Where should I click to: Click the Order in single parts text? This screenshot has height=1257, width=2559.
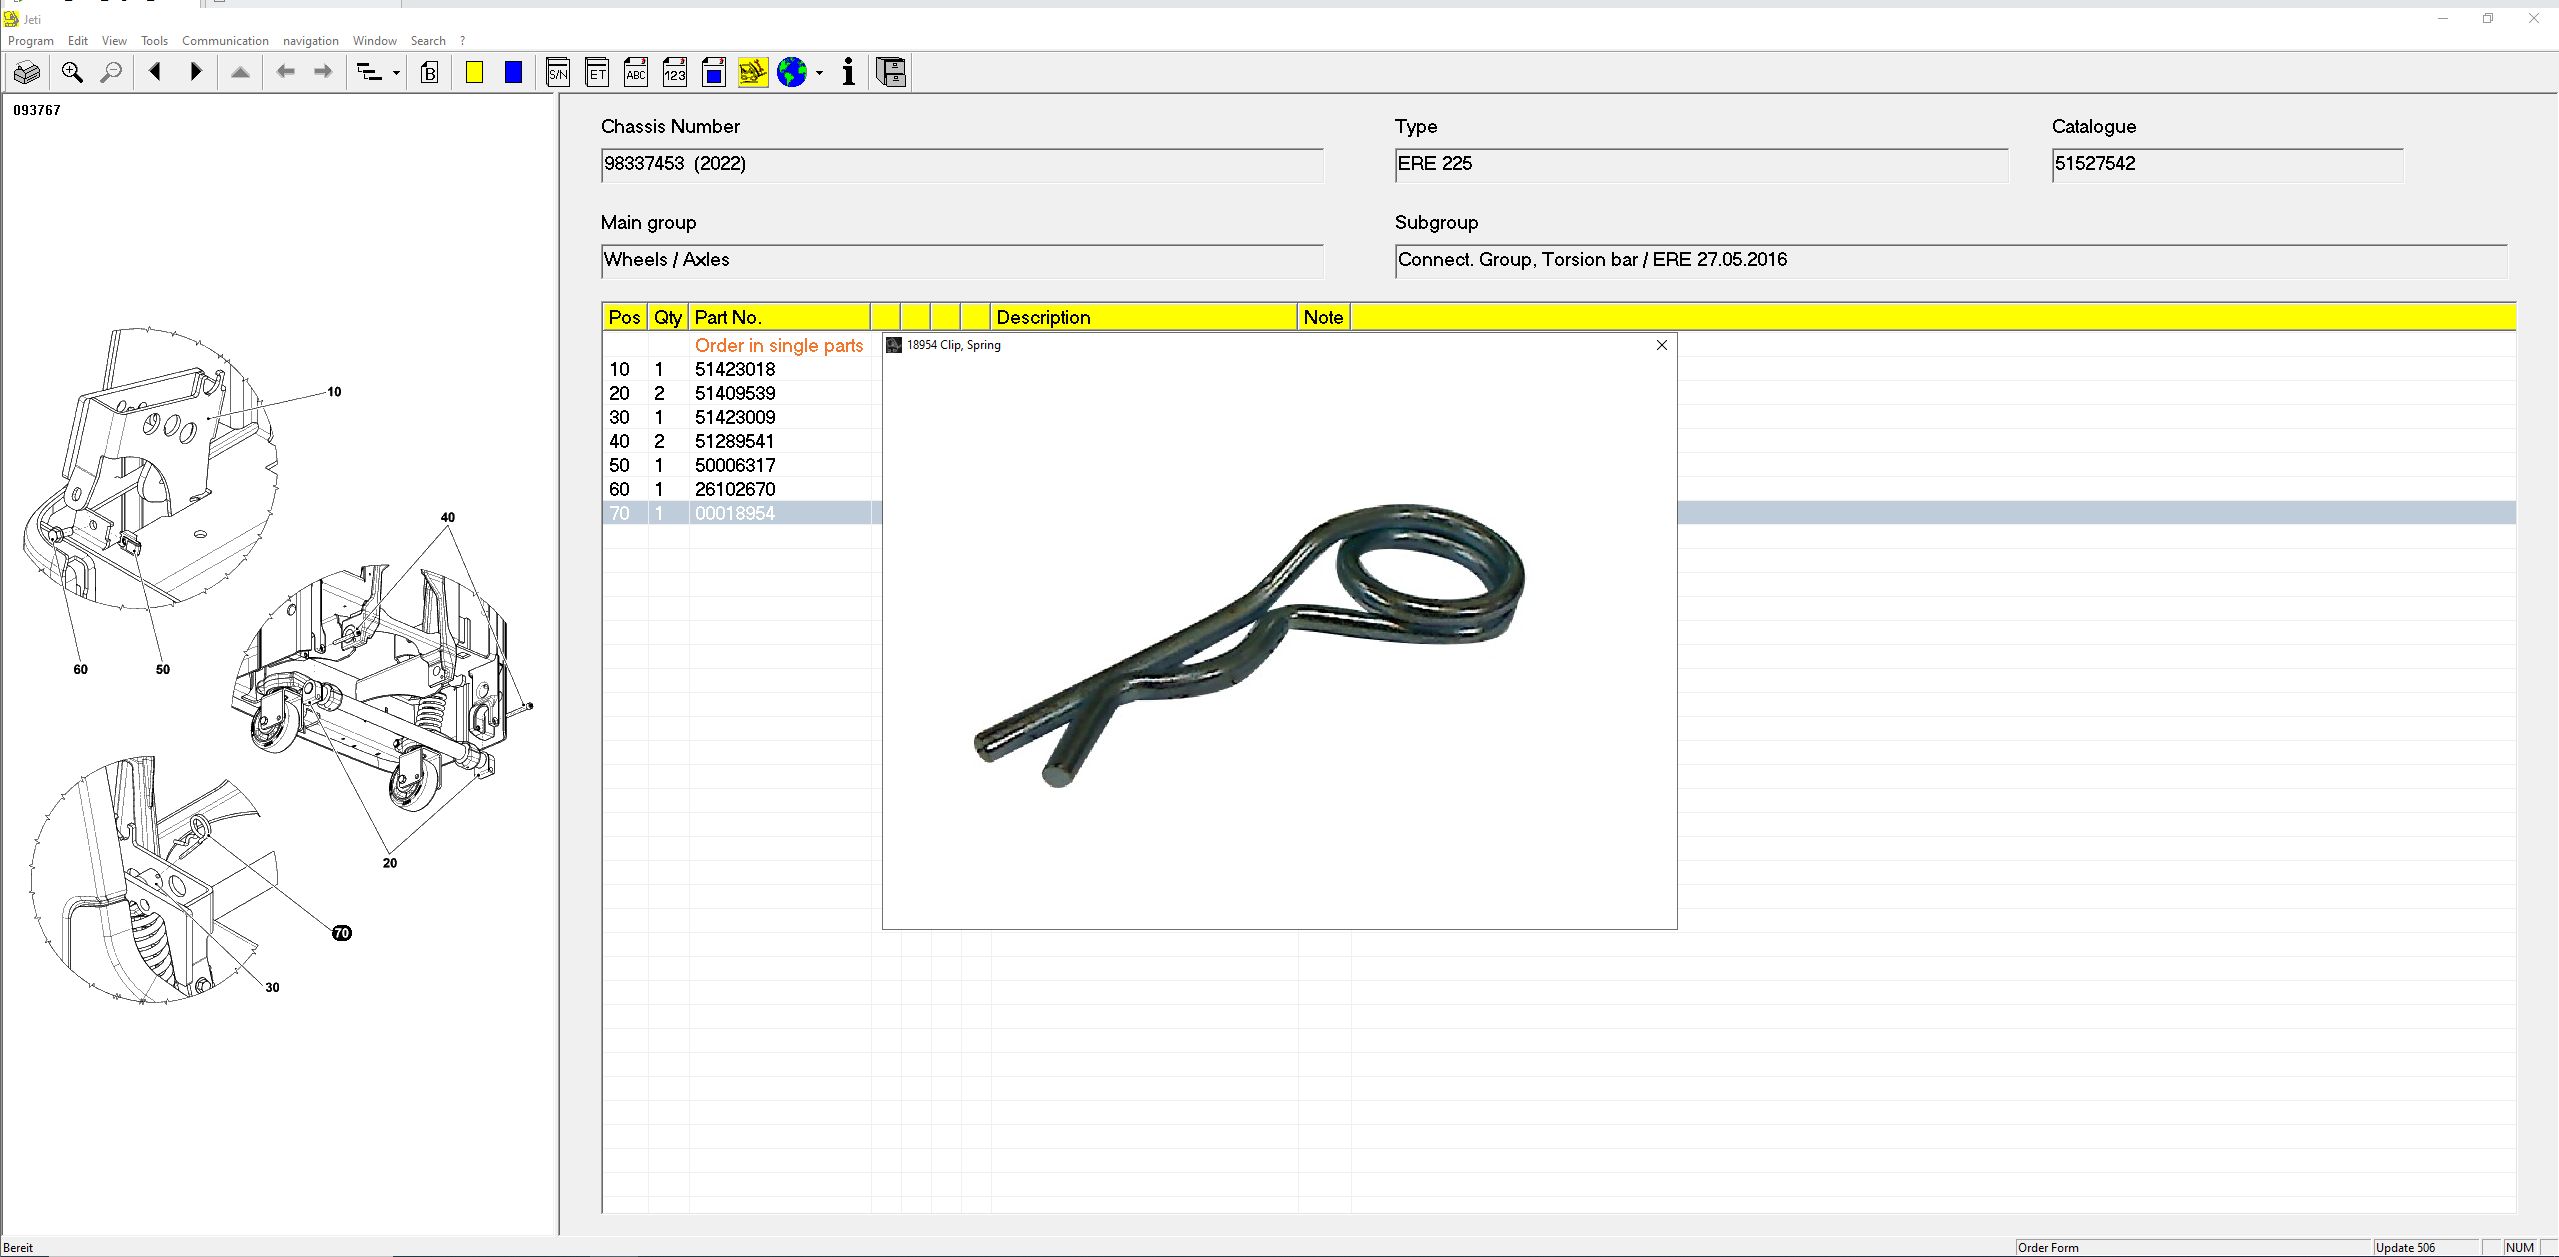pos(779,345)
